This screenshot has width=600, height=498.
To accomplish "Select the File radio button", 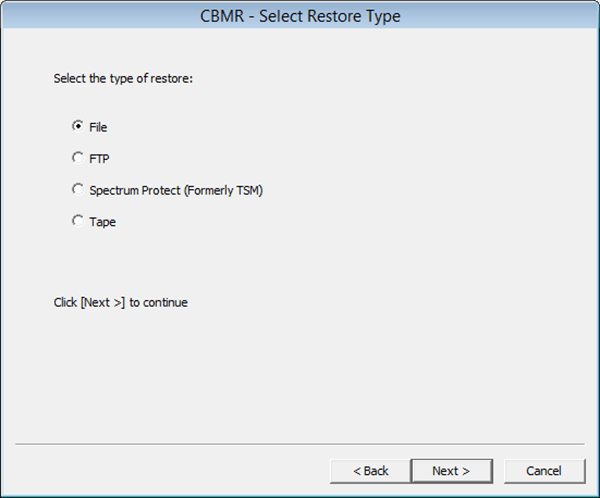I will click(78, 126).
